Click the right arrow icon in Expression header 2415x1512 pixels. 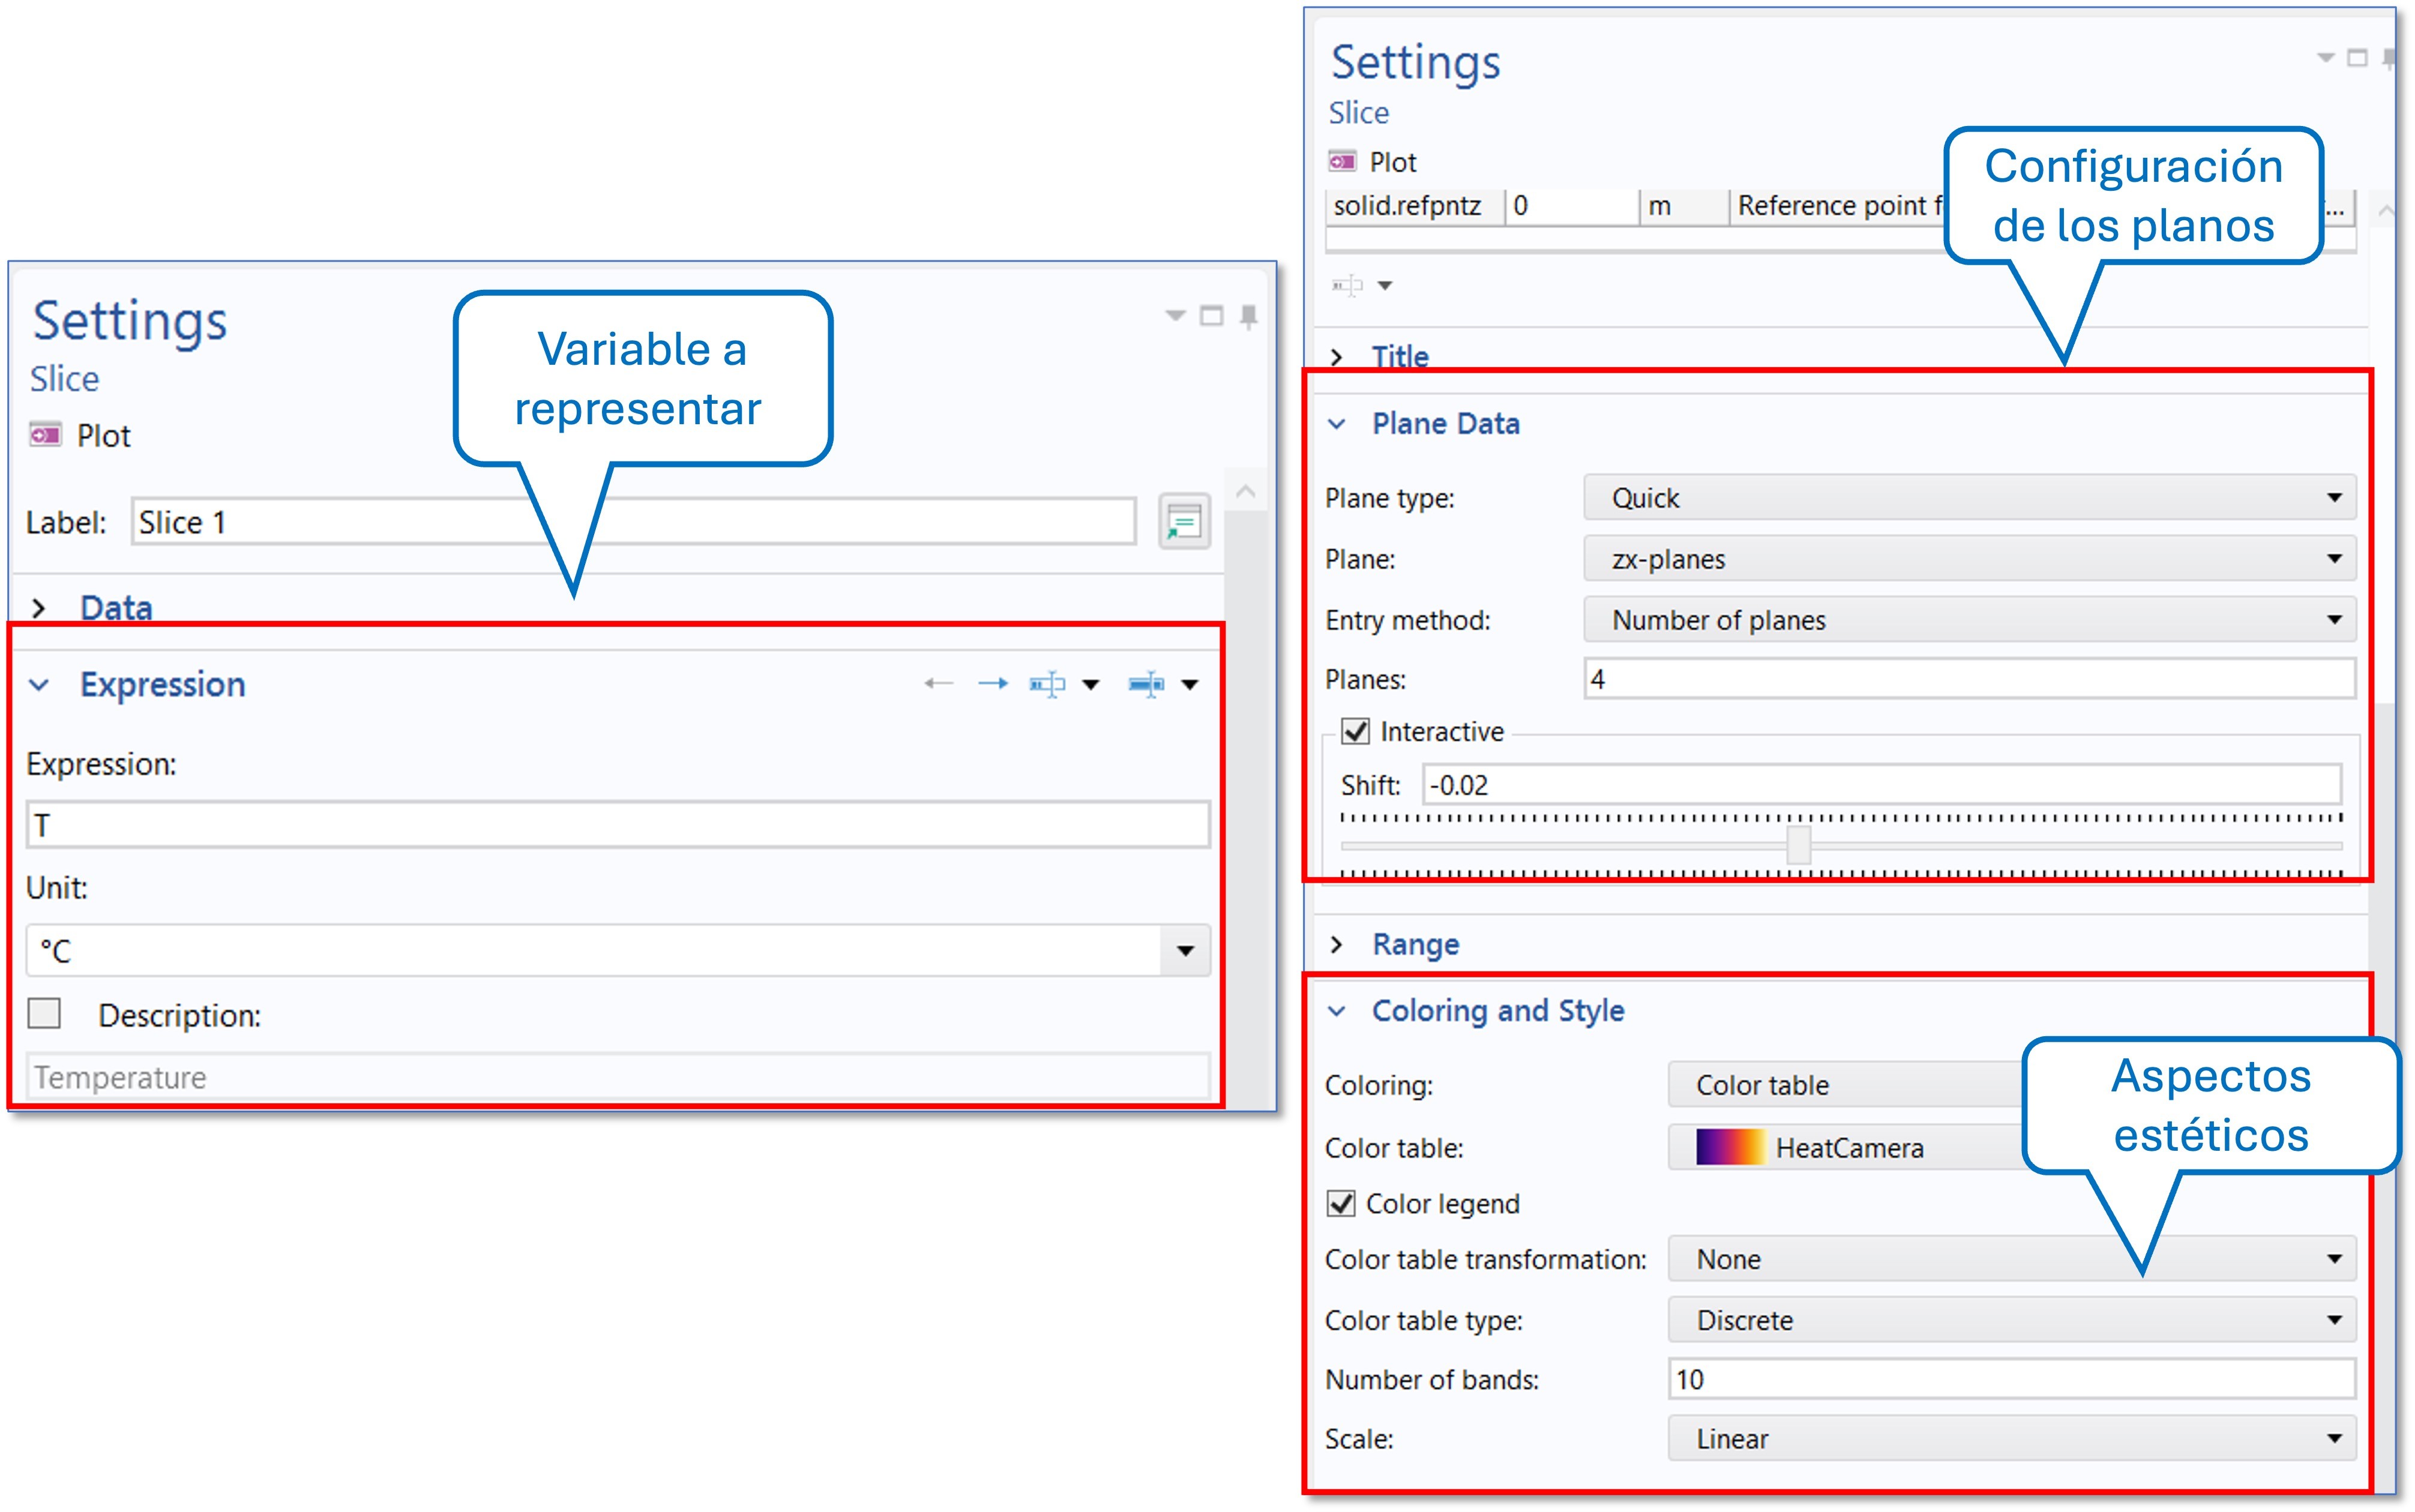992,684
